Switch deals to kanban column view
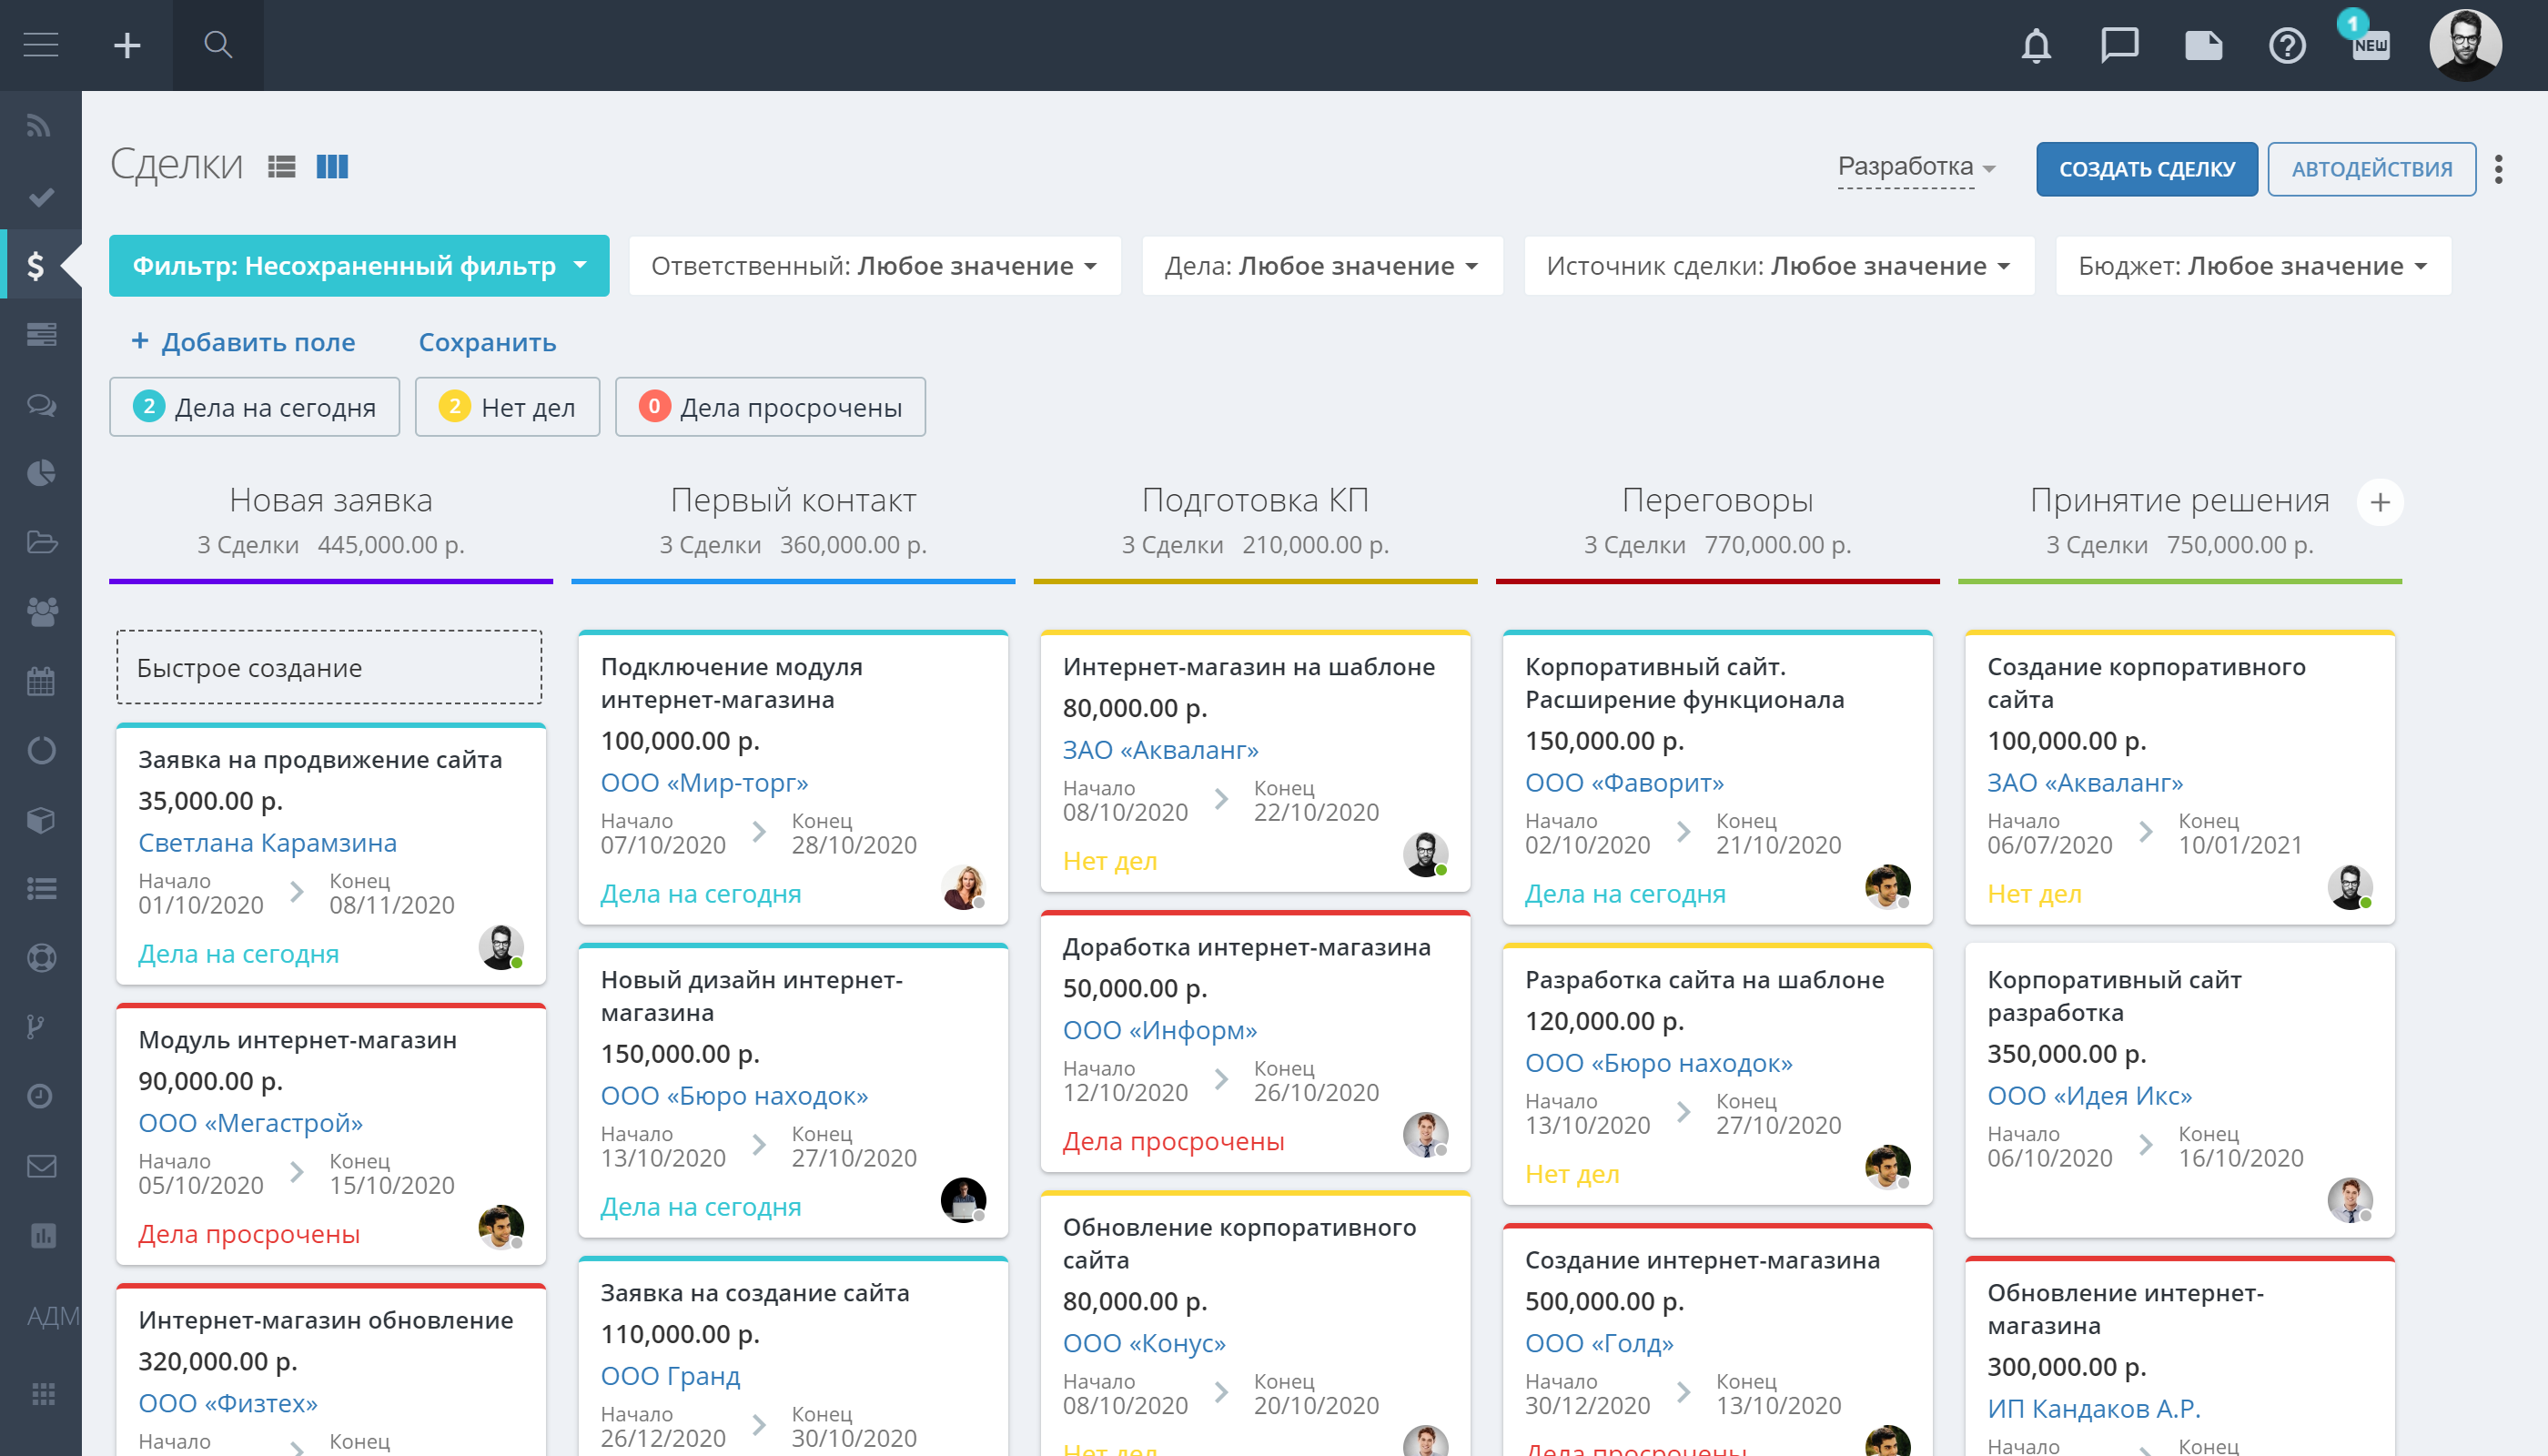Screen dimensions: 2548x1456 (332, 167)
